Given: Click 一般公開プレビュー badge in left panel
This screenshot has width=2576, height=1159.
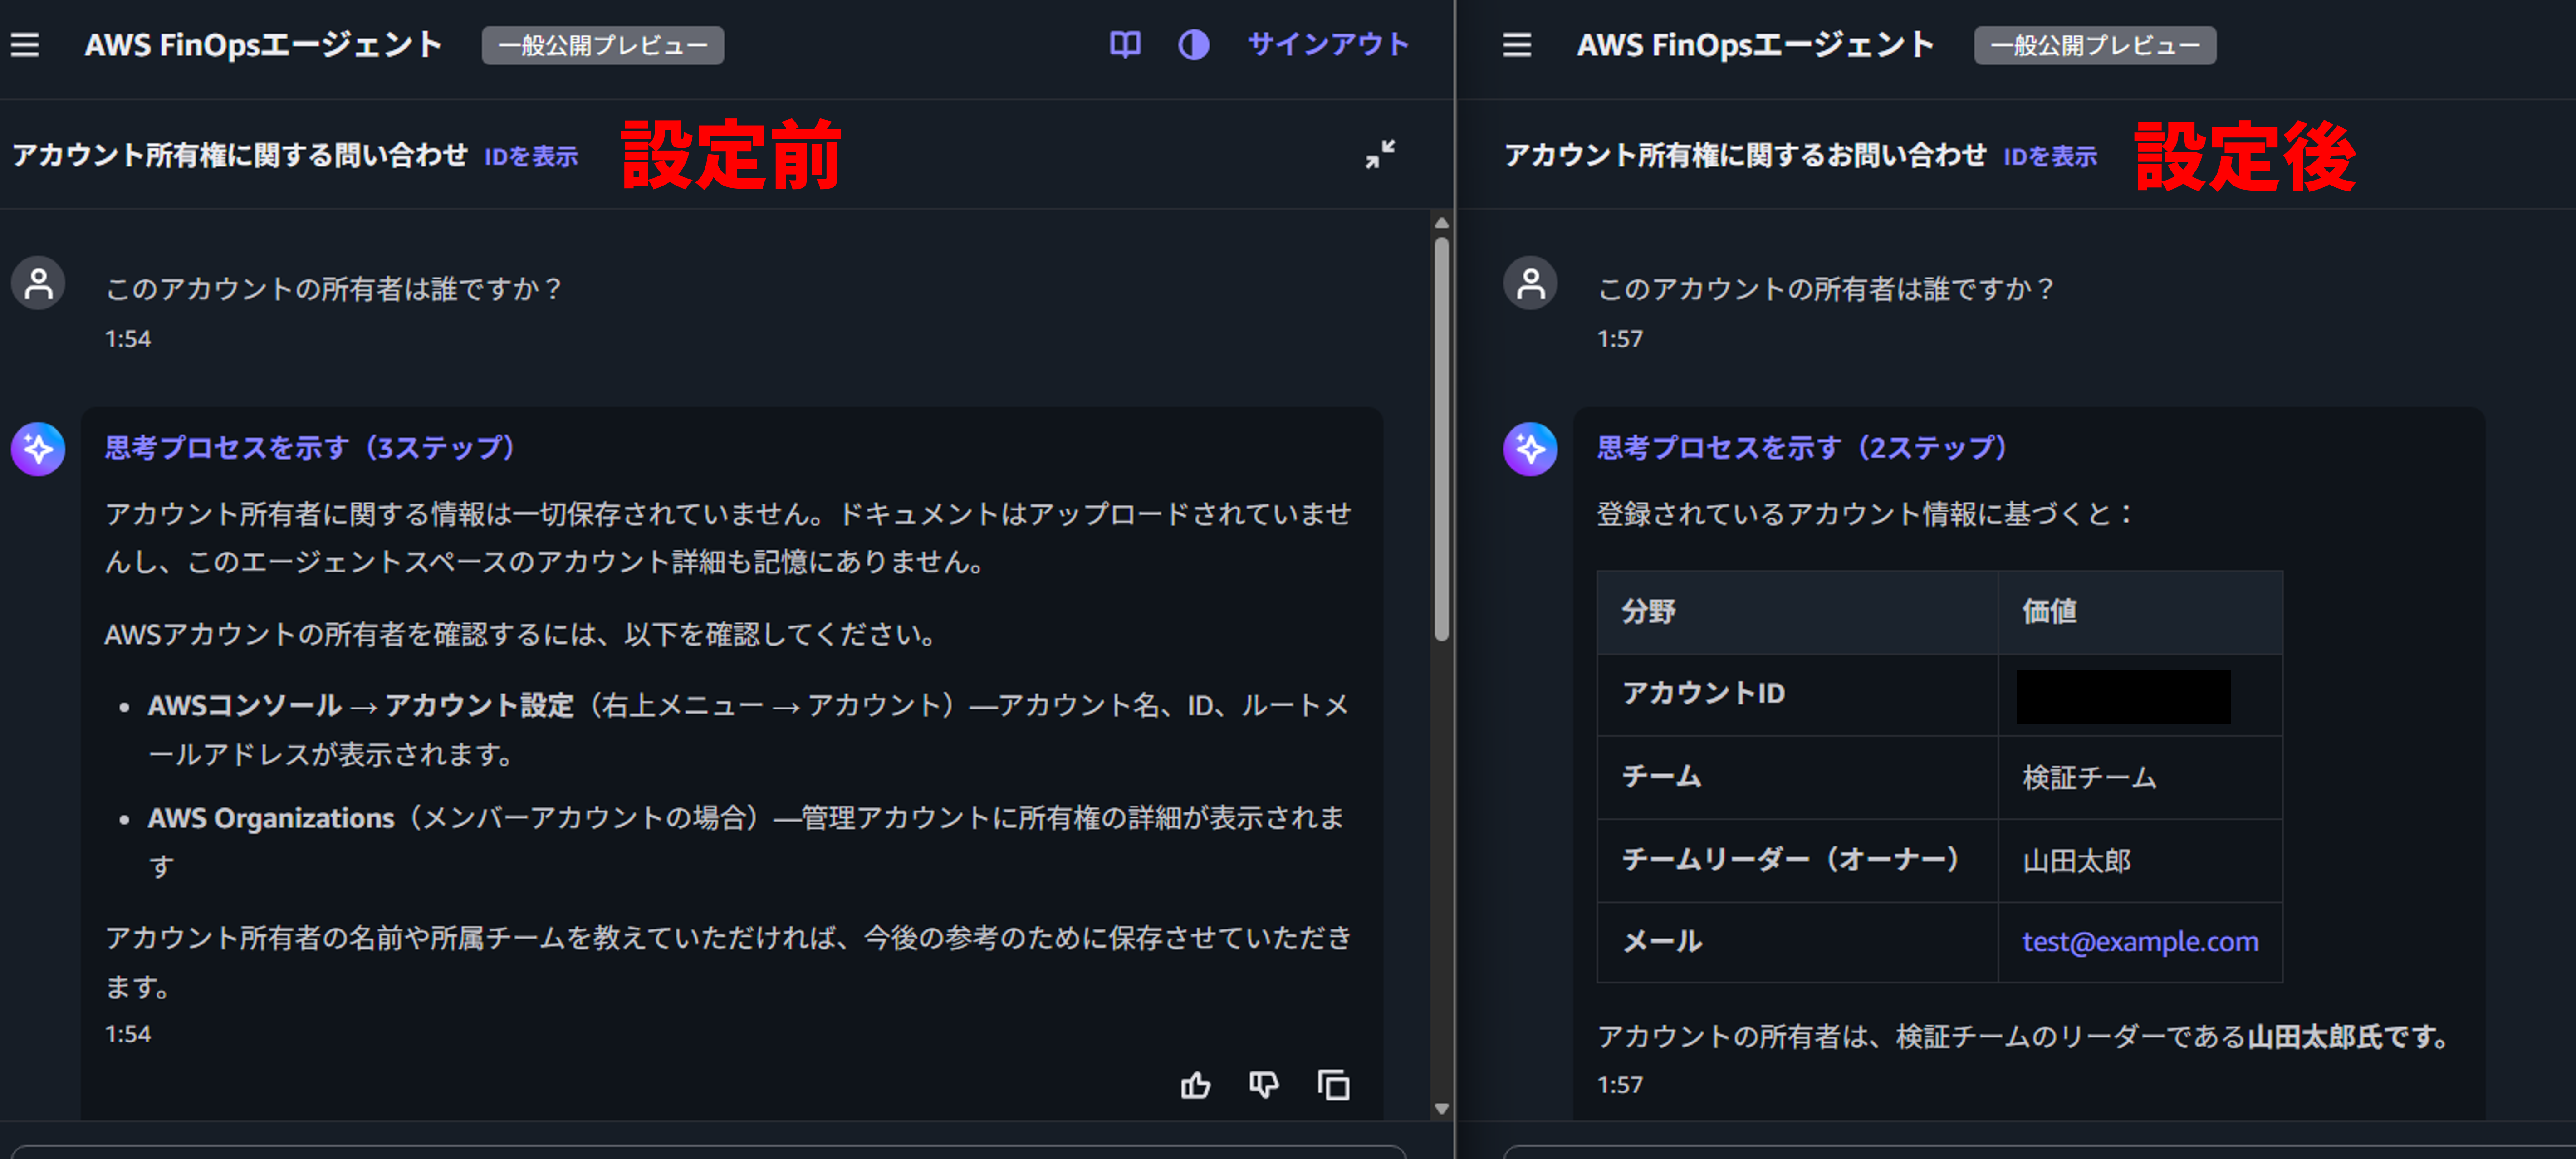Looking at the screenshot, I should 603,45.
